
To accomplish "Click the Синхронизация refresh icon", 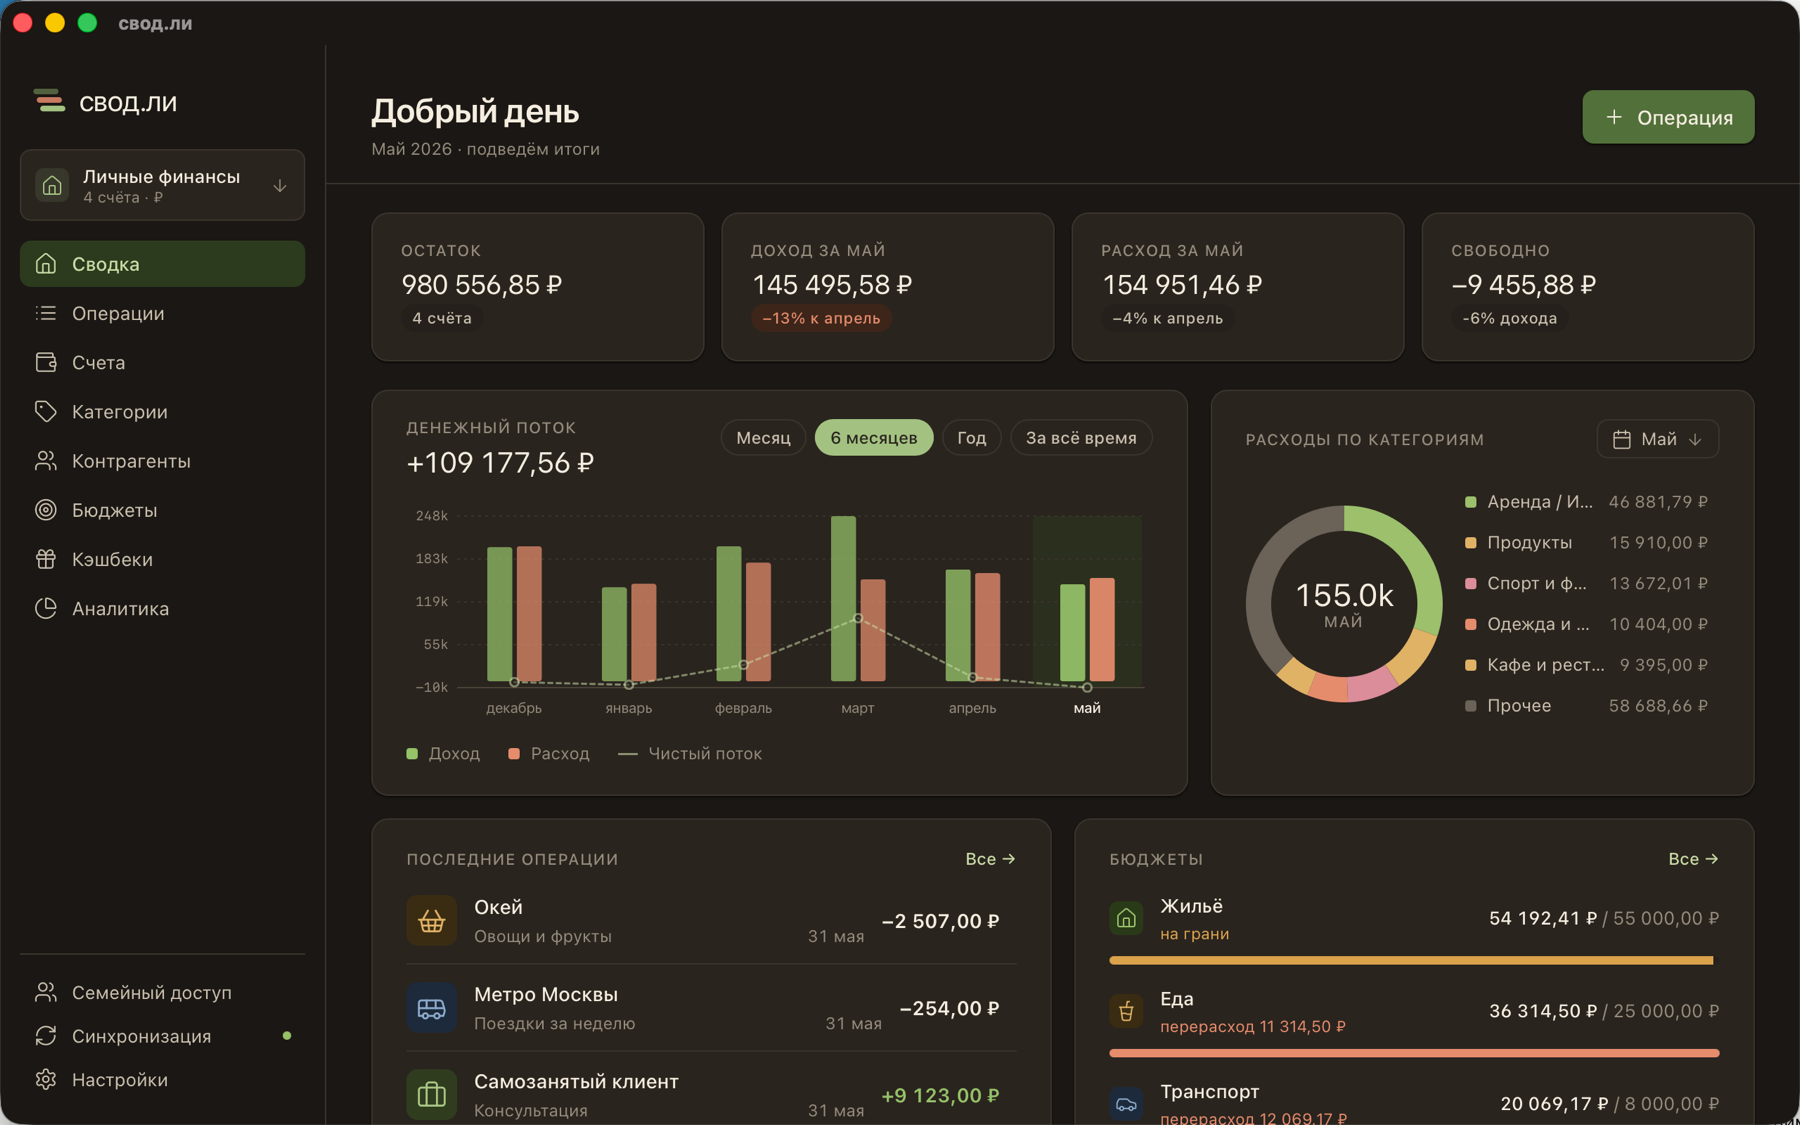I will 46,1036.
